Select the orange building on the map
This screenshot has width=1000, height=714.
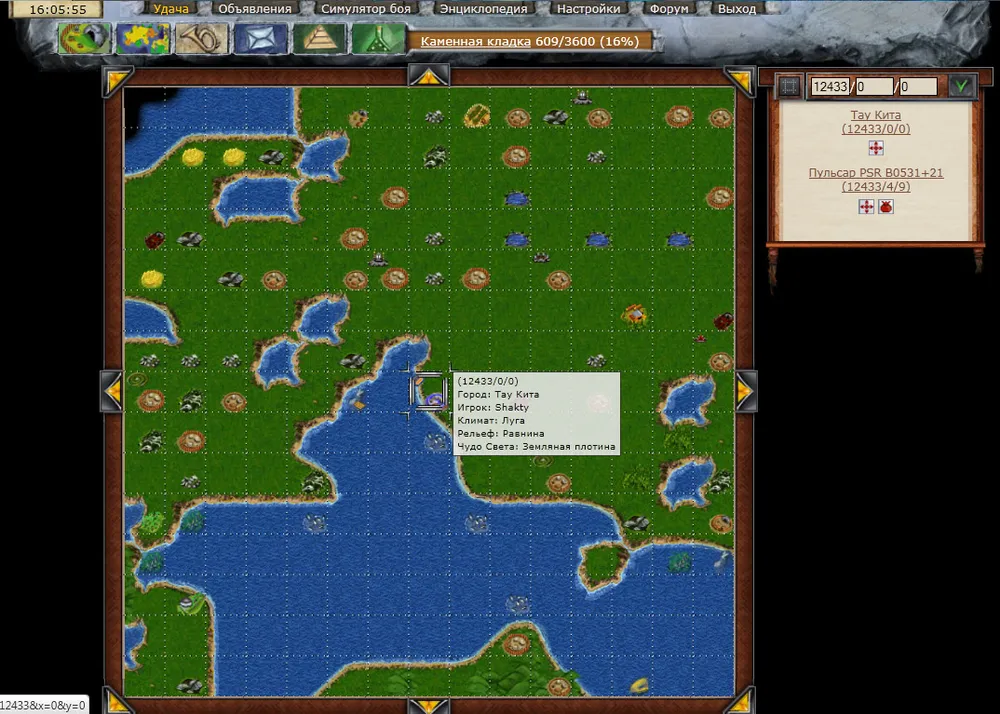[x=635, y=314]
